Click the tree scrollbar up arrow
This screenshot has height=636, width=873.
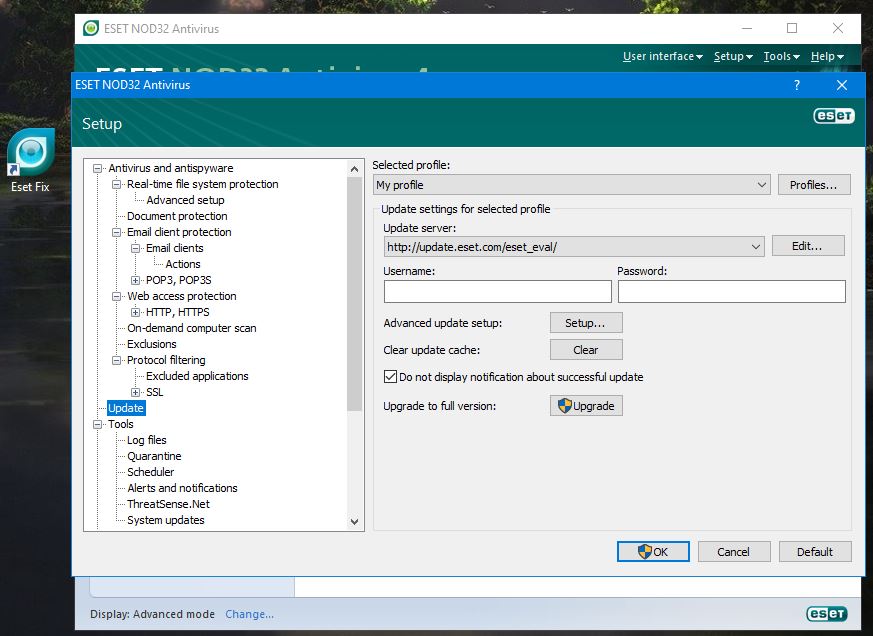[355, 168]
